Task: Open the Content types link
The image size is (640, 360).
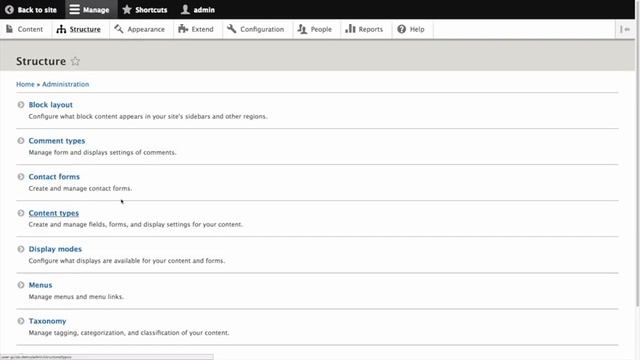Action: point(53,213)
